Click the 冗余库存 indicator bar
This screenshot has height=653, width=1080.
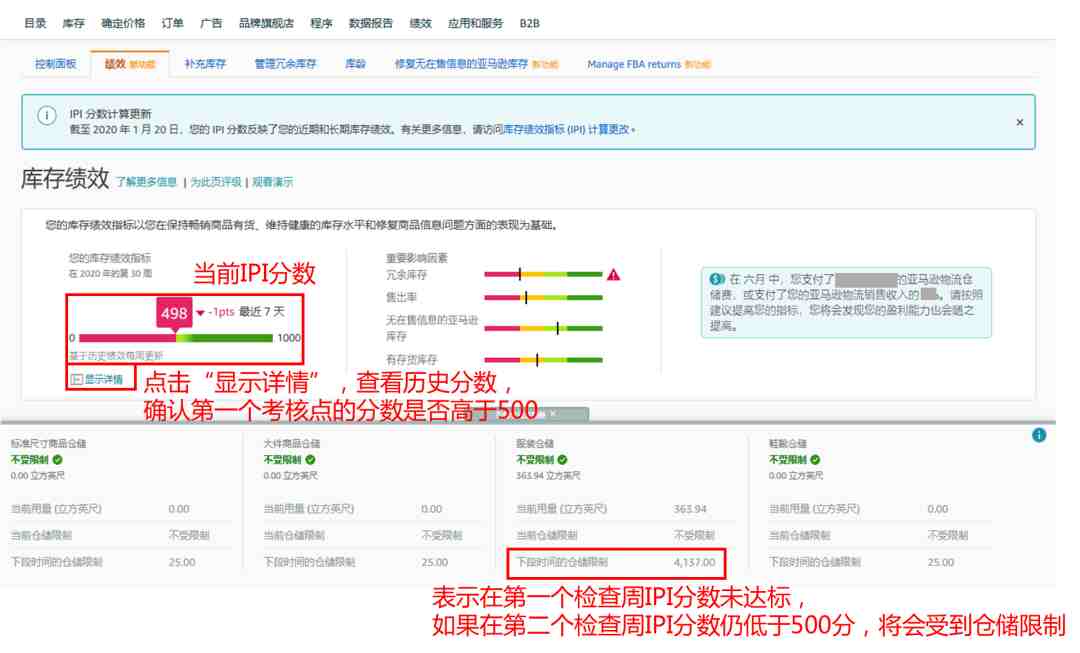tap(543, 274)
